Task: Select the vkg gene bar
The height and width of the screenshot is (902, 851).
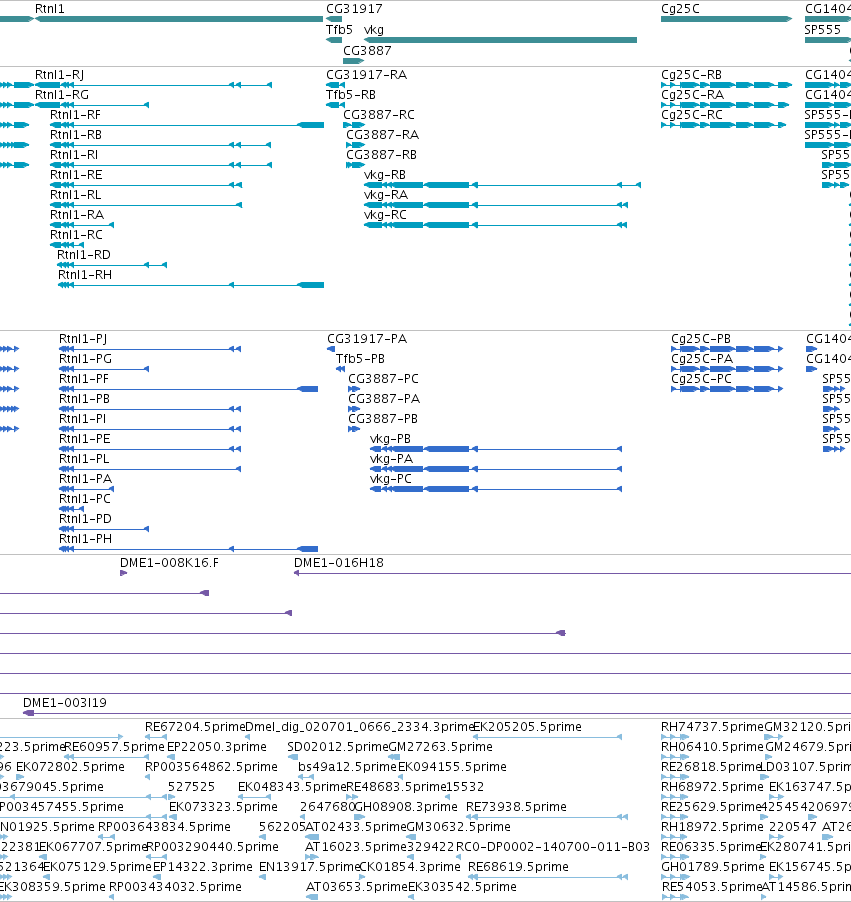Action: tap(501, 40)
